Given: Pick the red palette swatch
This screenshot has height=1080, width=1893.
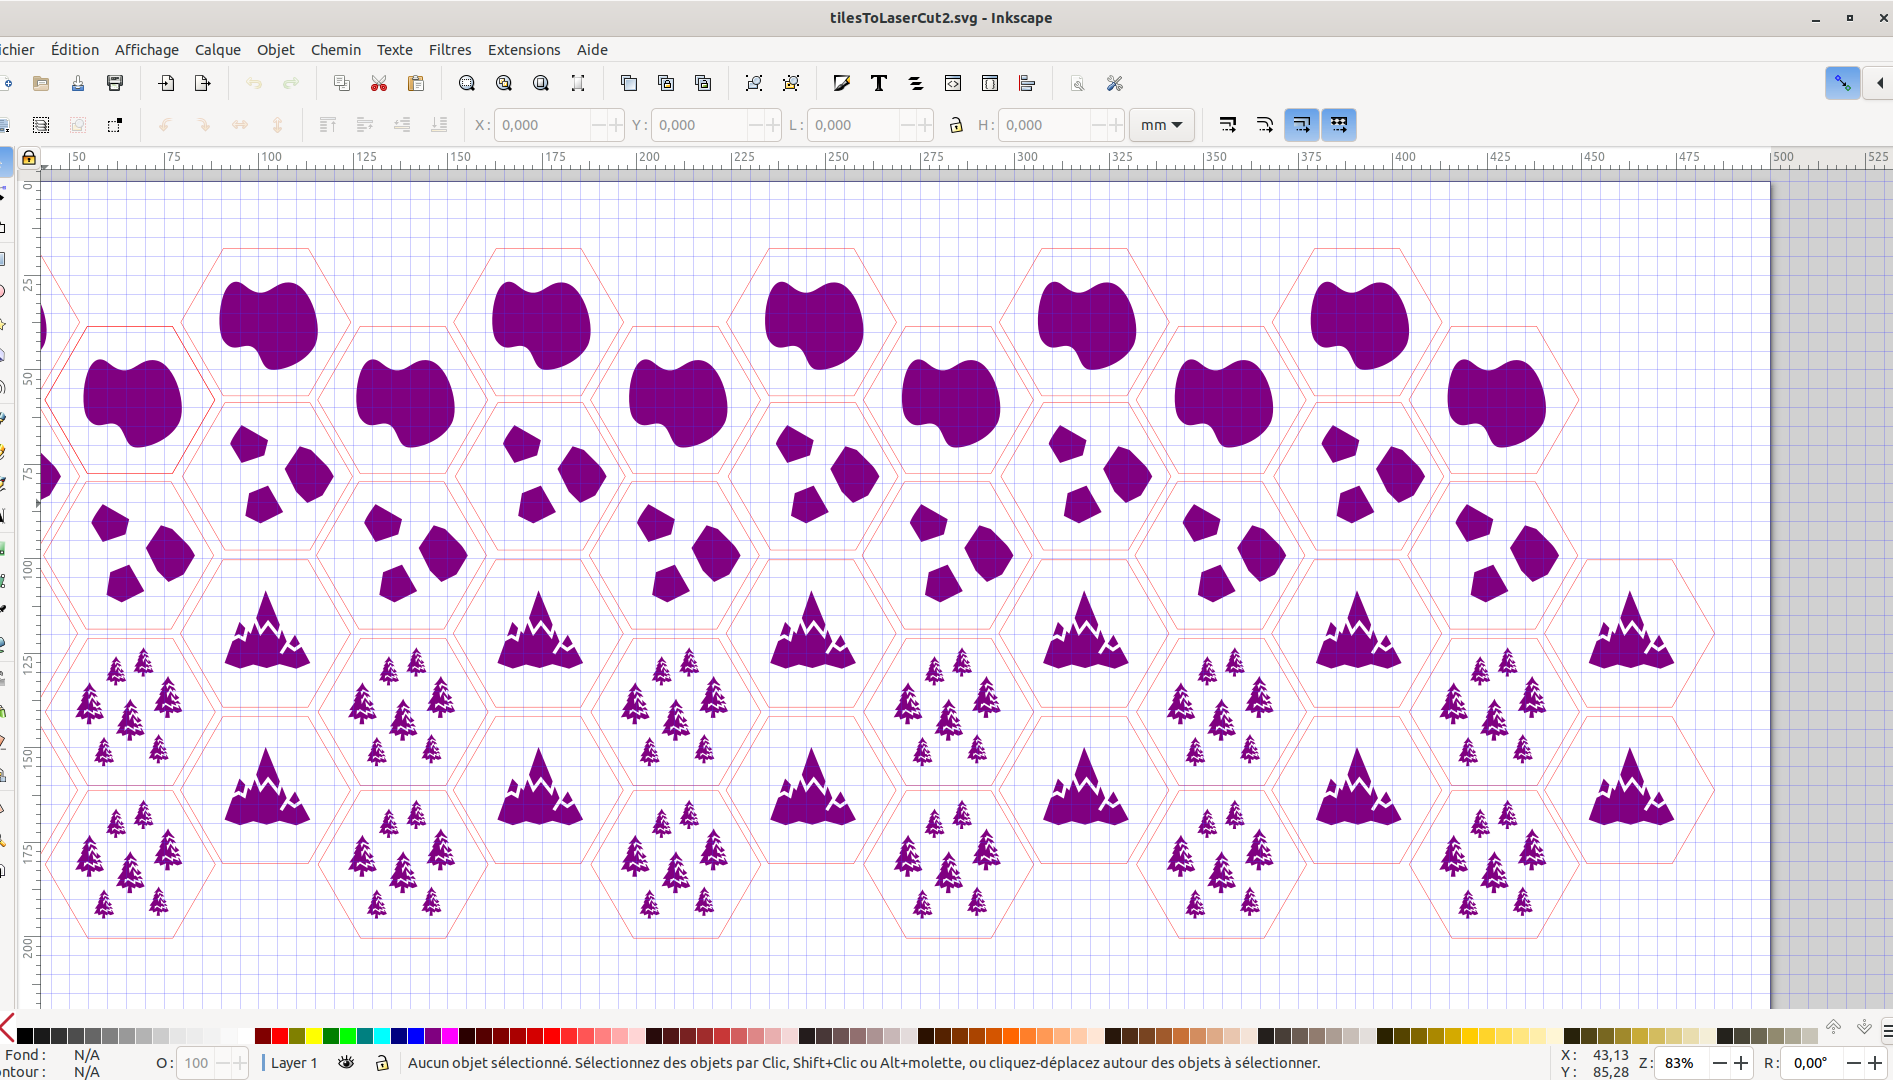Looking at the screenshot, I should point(280,1035).
